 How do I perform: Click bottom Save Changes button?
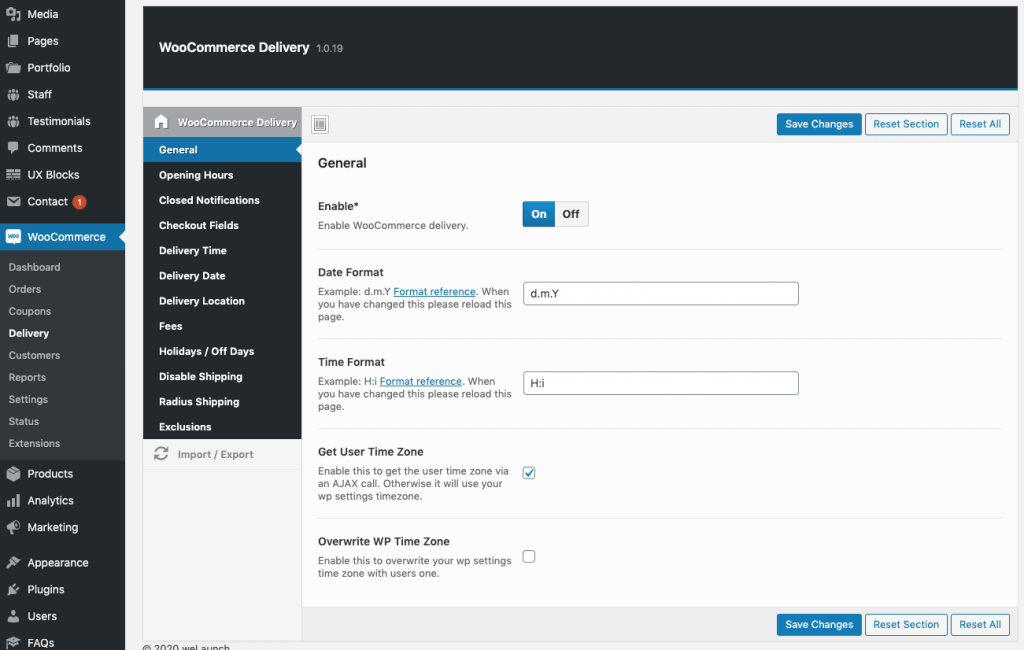[x=819, y=625]
